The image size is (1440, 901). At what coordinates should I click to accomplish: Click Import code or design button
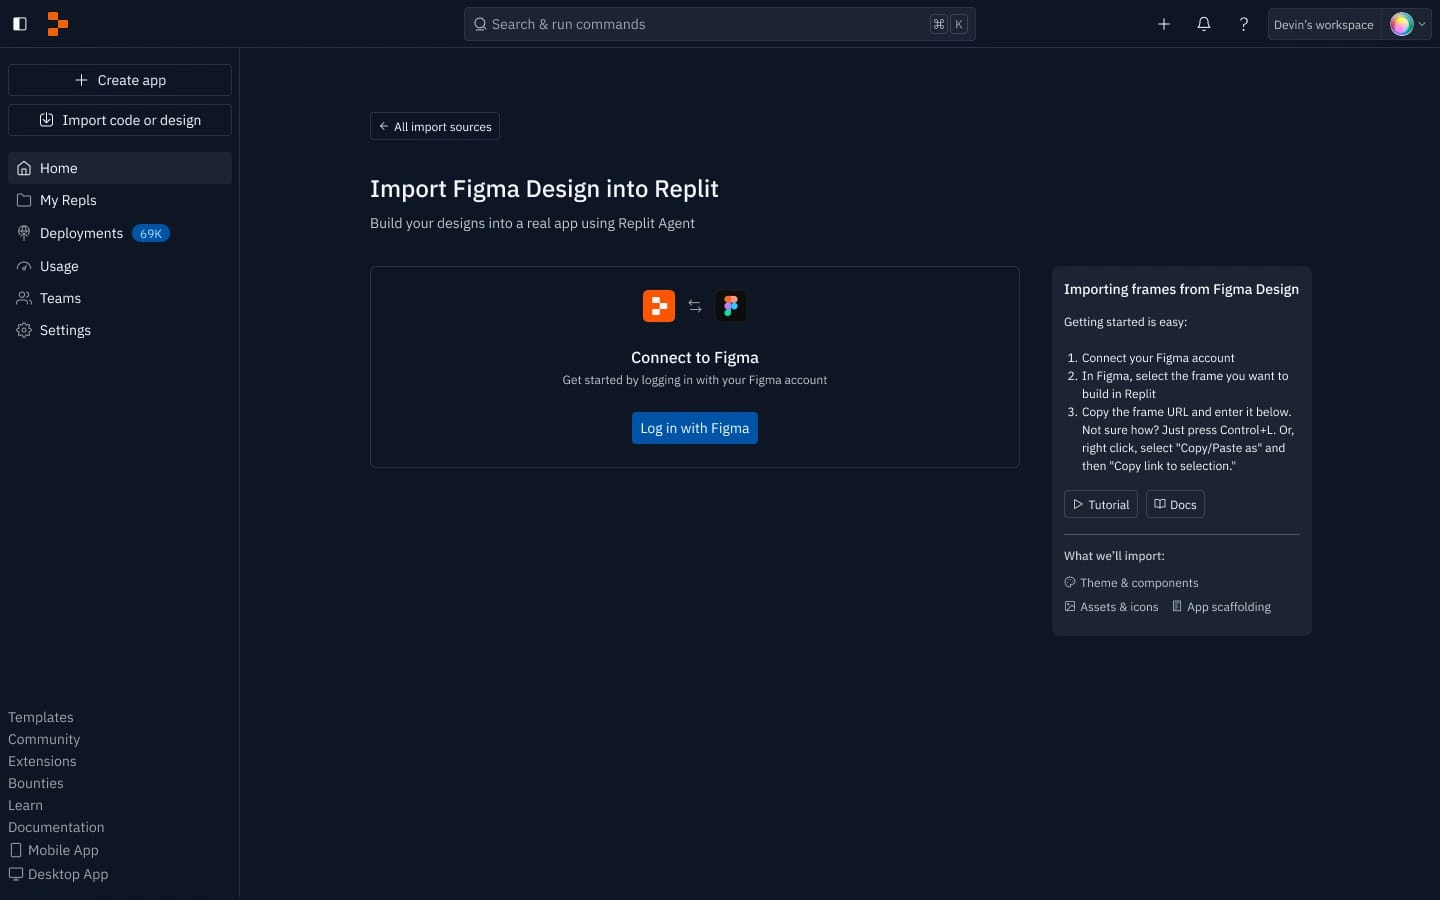coord(120,120)
